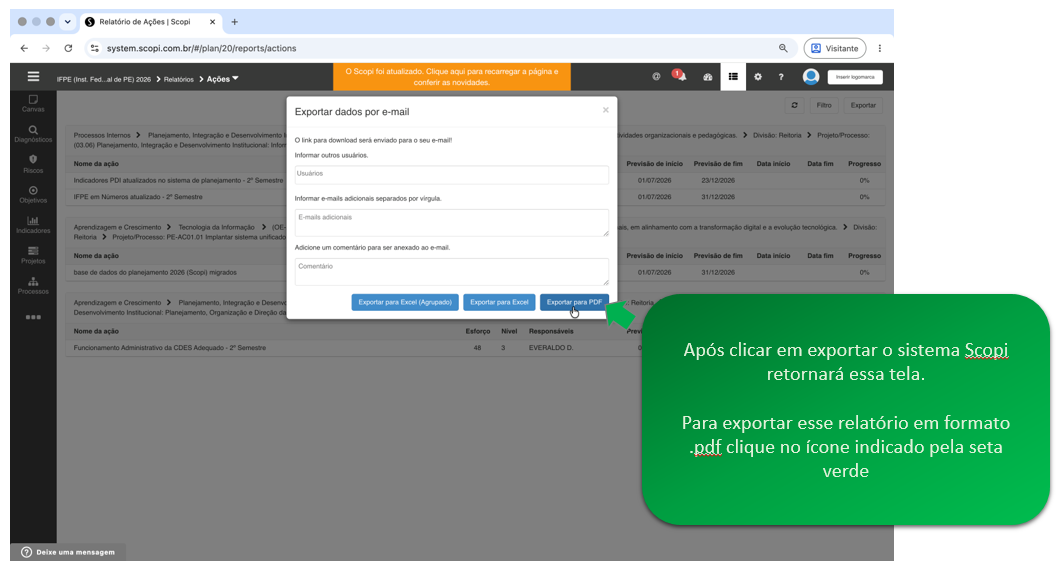Open Processos in the sidebar
The width and height of the screenshot is (1061, 581).
click(33, 285)
